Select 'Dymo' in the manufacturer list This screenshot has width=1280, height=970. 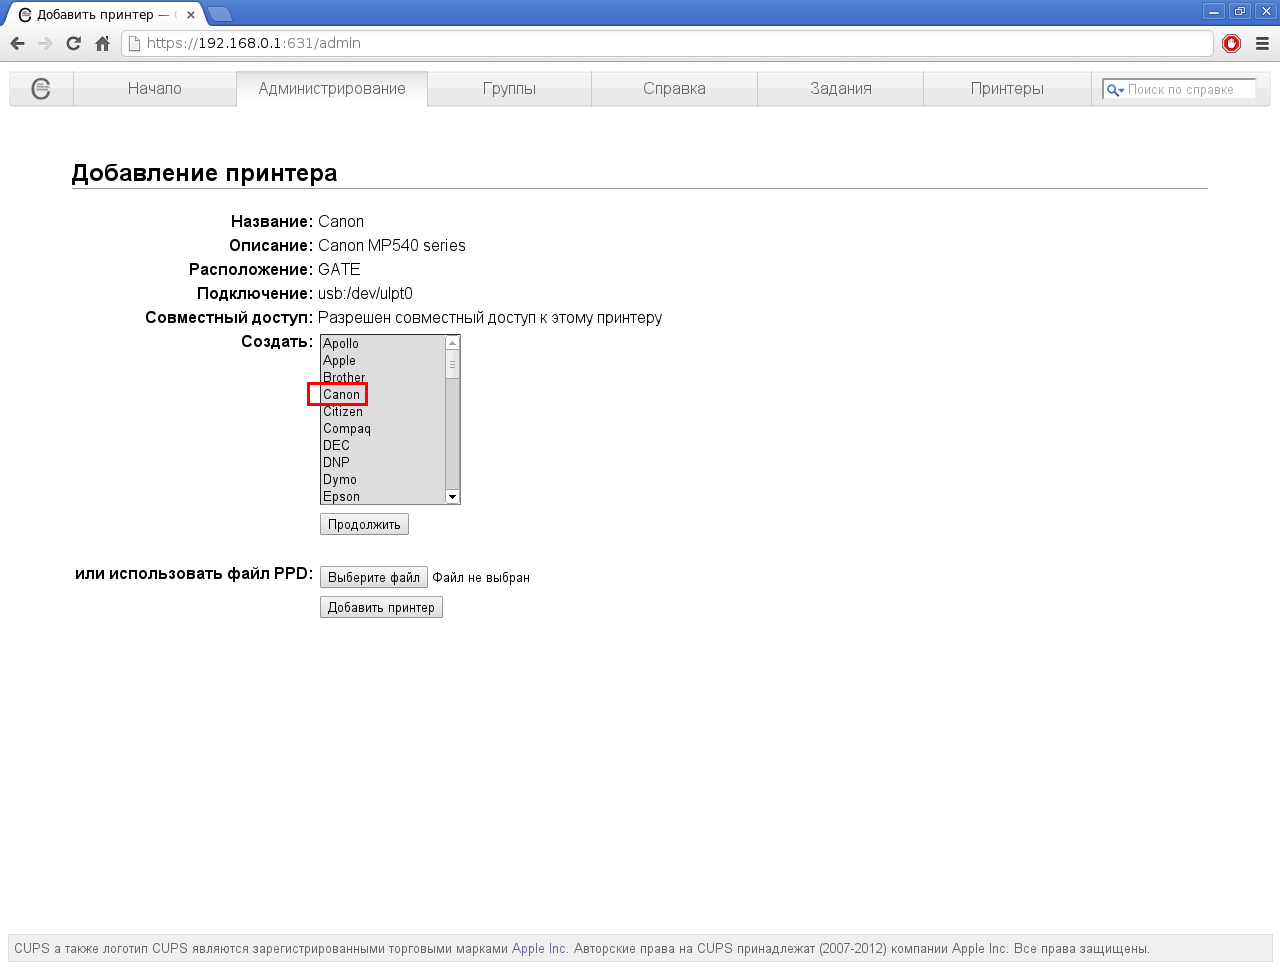(383, 479)
